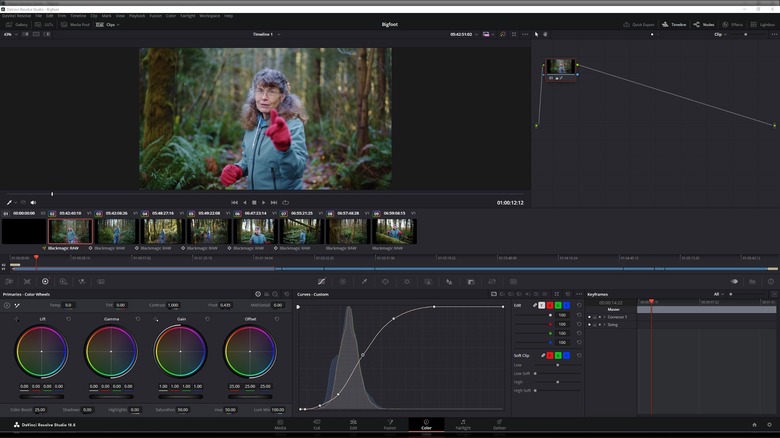Open the Gallery panel

[x=19, y=24]
